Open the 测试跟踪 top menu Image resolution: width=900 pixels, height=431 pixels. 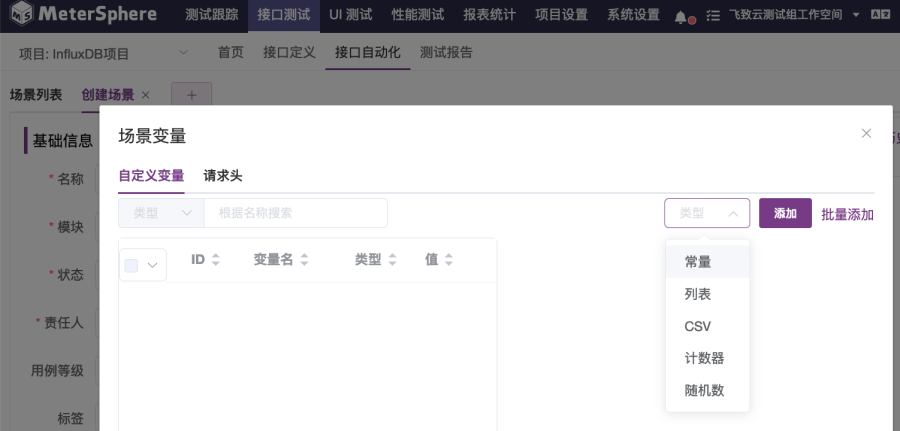(x=211, y=15)
